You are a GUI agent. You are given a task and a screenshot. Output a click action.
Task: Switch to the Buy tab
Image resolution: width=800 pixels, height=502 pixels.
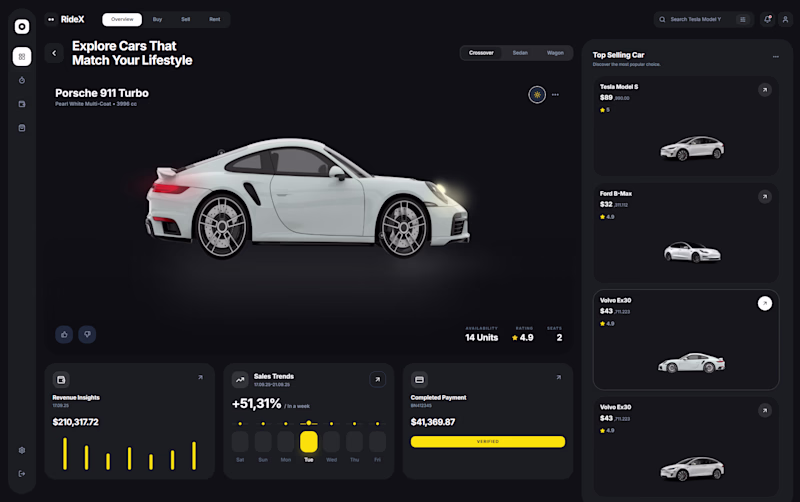[x=157, y=19]
